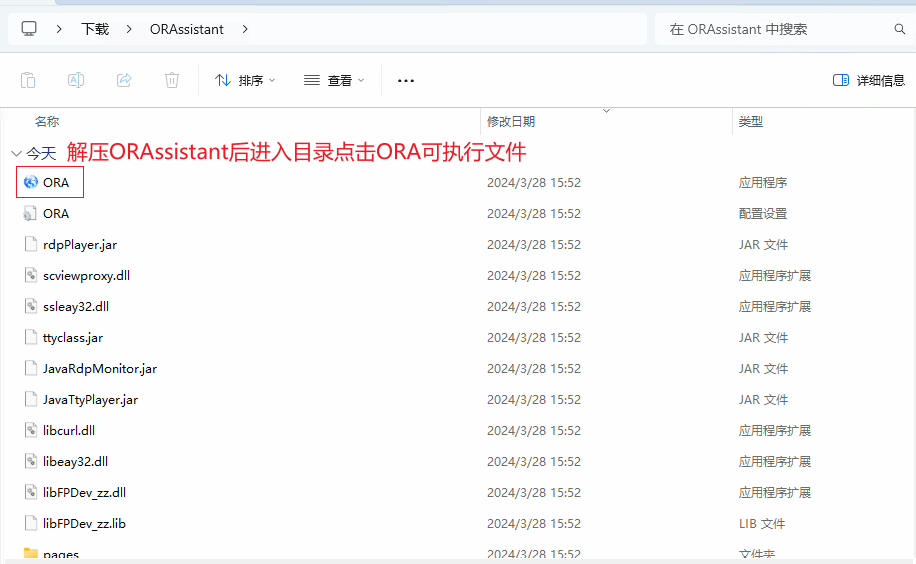The width and height of the screenshot is (916, 564).
Task: Click the delete trash can icon
Action: pos(172,80)
